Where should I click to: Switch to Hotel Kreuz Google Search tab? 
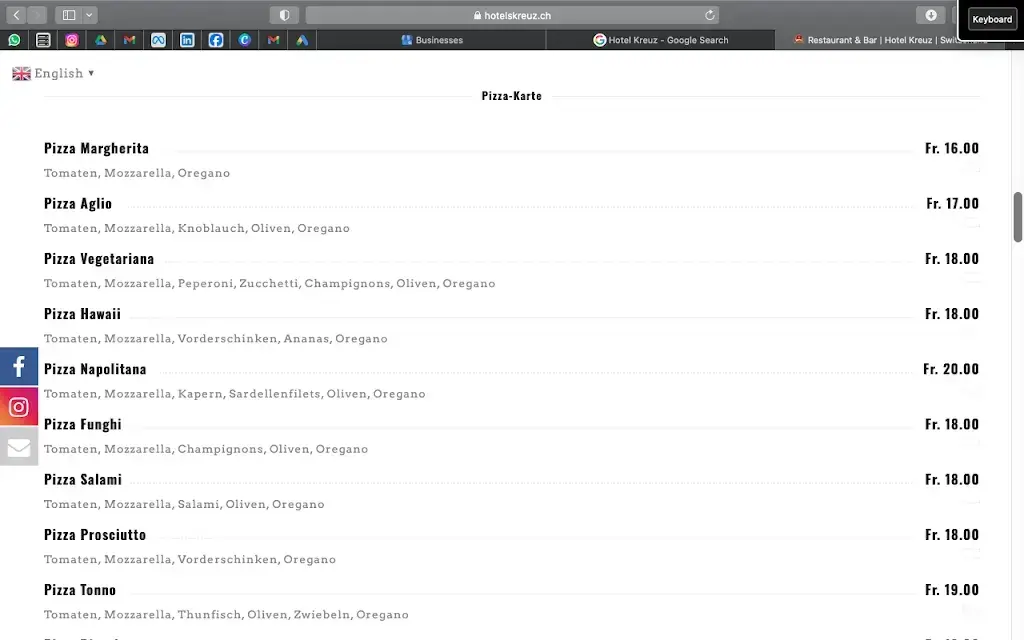(661, 40)
